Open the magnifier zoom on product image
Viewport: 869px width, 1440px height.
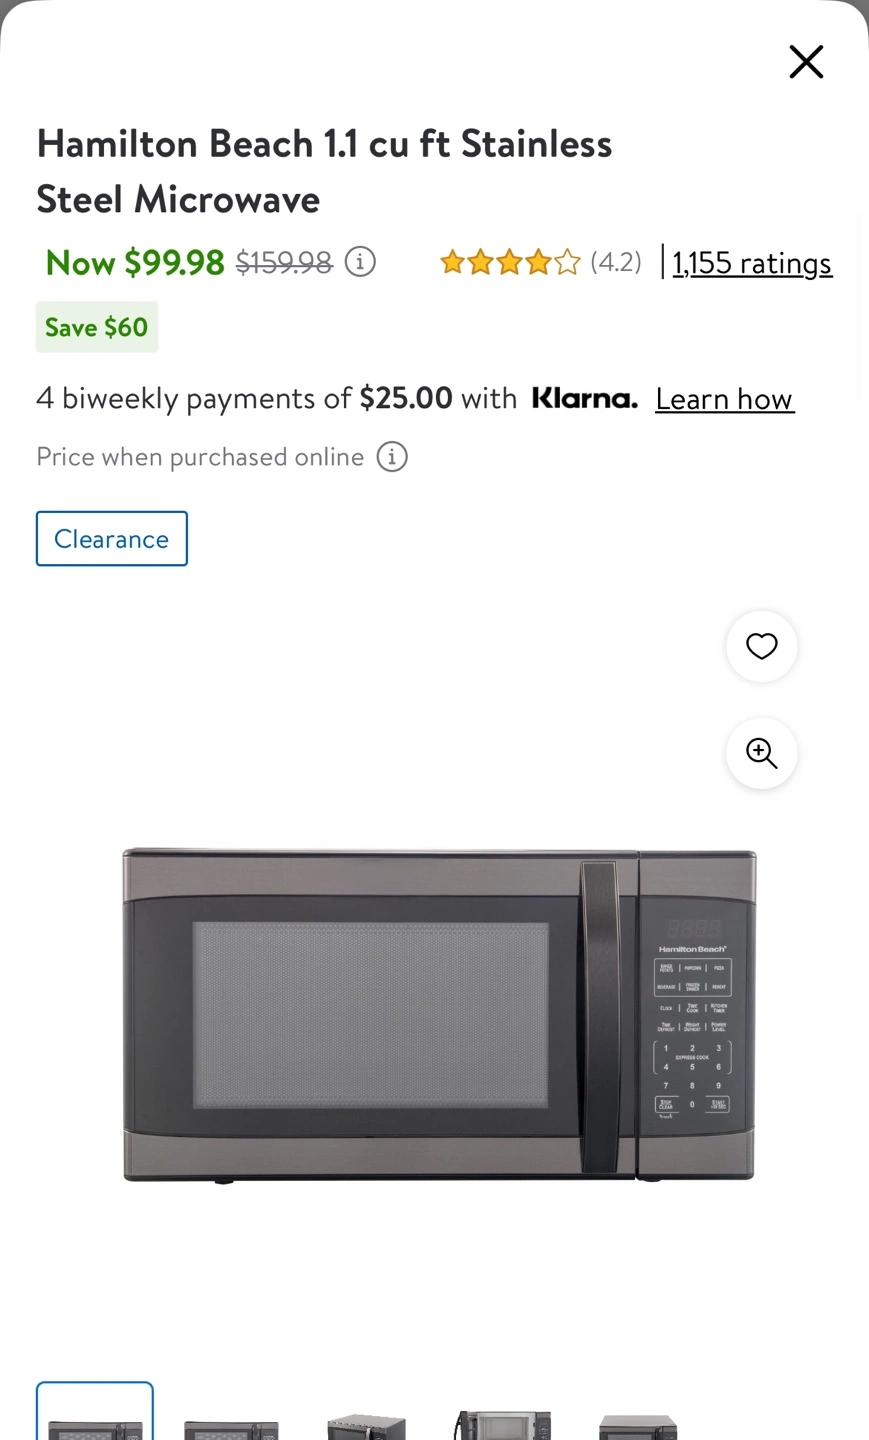pyautogui.click(x=762, y=753)
